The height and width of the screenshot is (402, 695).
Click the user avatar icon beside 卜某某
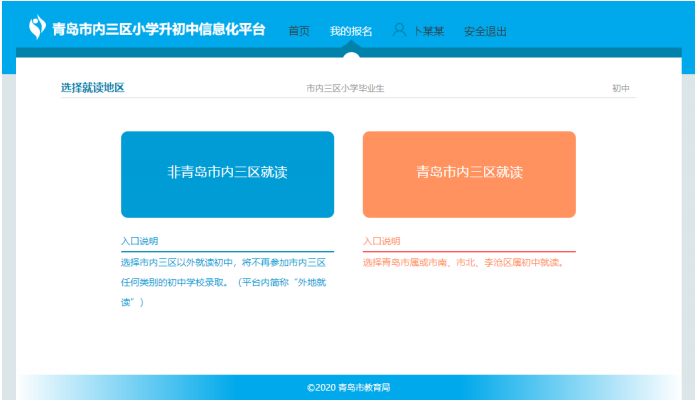point(399,30)
